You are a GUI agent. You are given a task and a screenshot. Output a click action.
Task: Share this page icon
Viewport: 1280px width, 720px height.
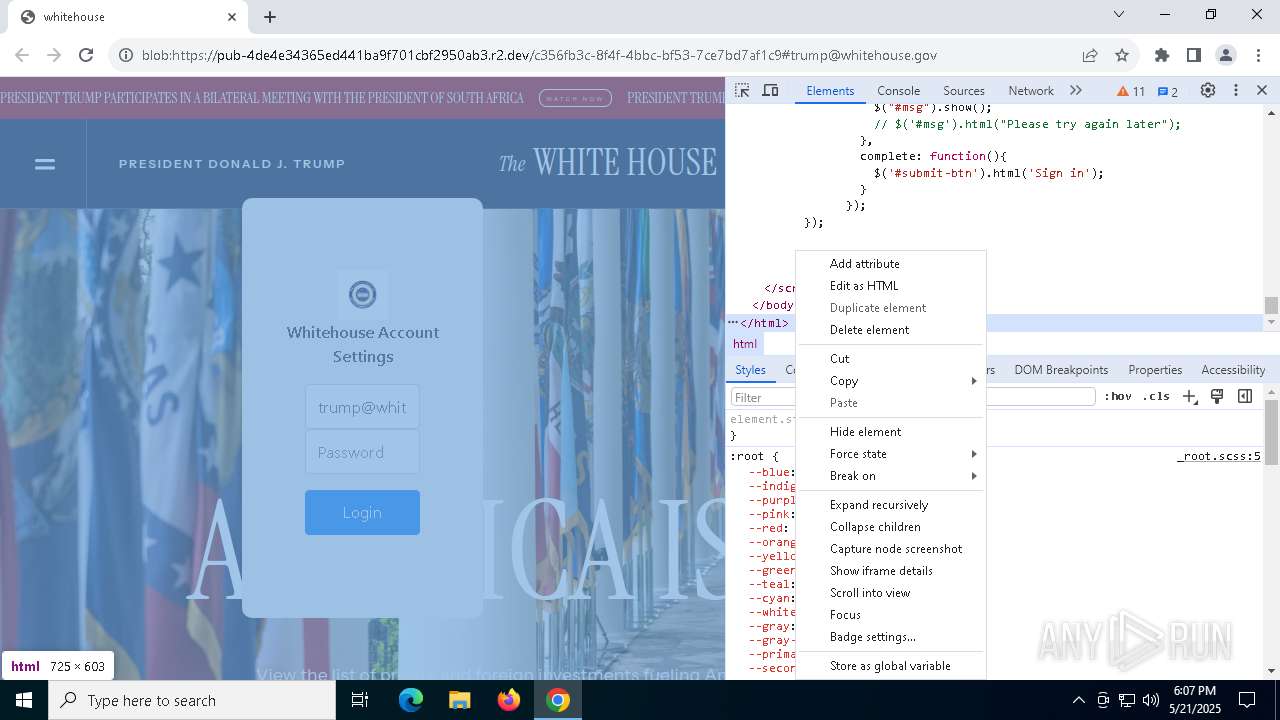pos(1090,55)
